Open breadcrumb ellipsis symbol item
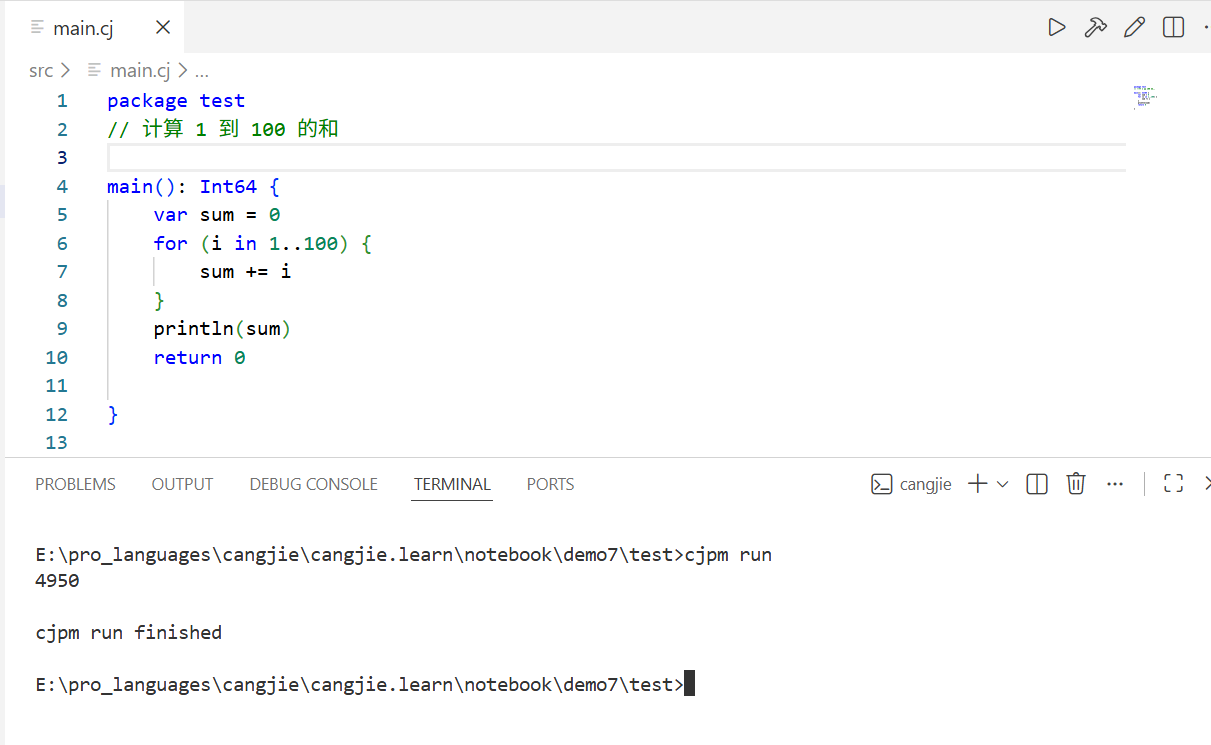The height and width of the screenshot is (745, 1211). click(202, 70)
